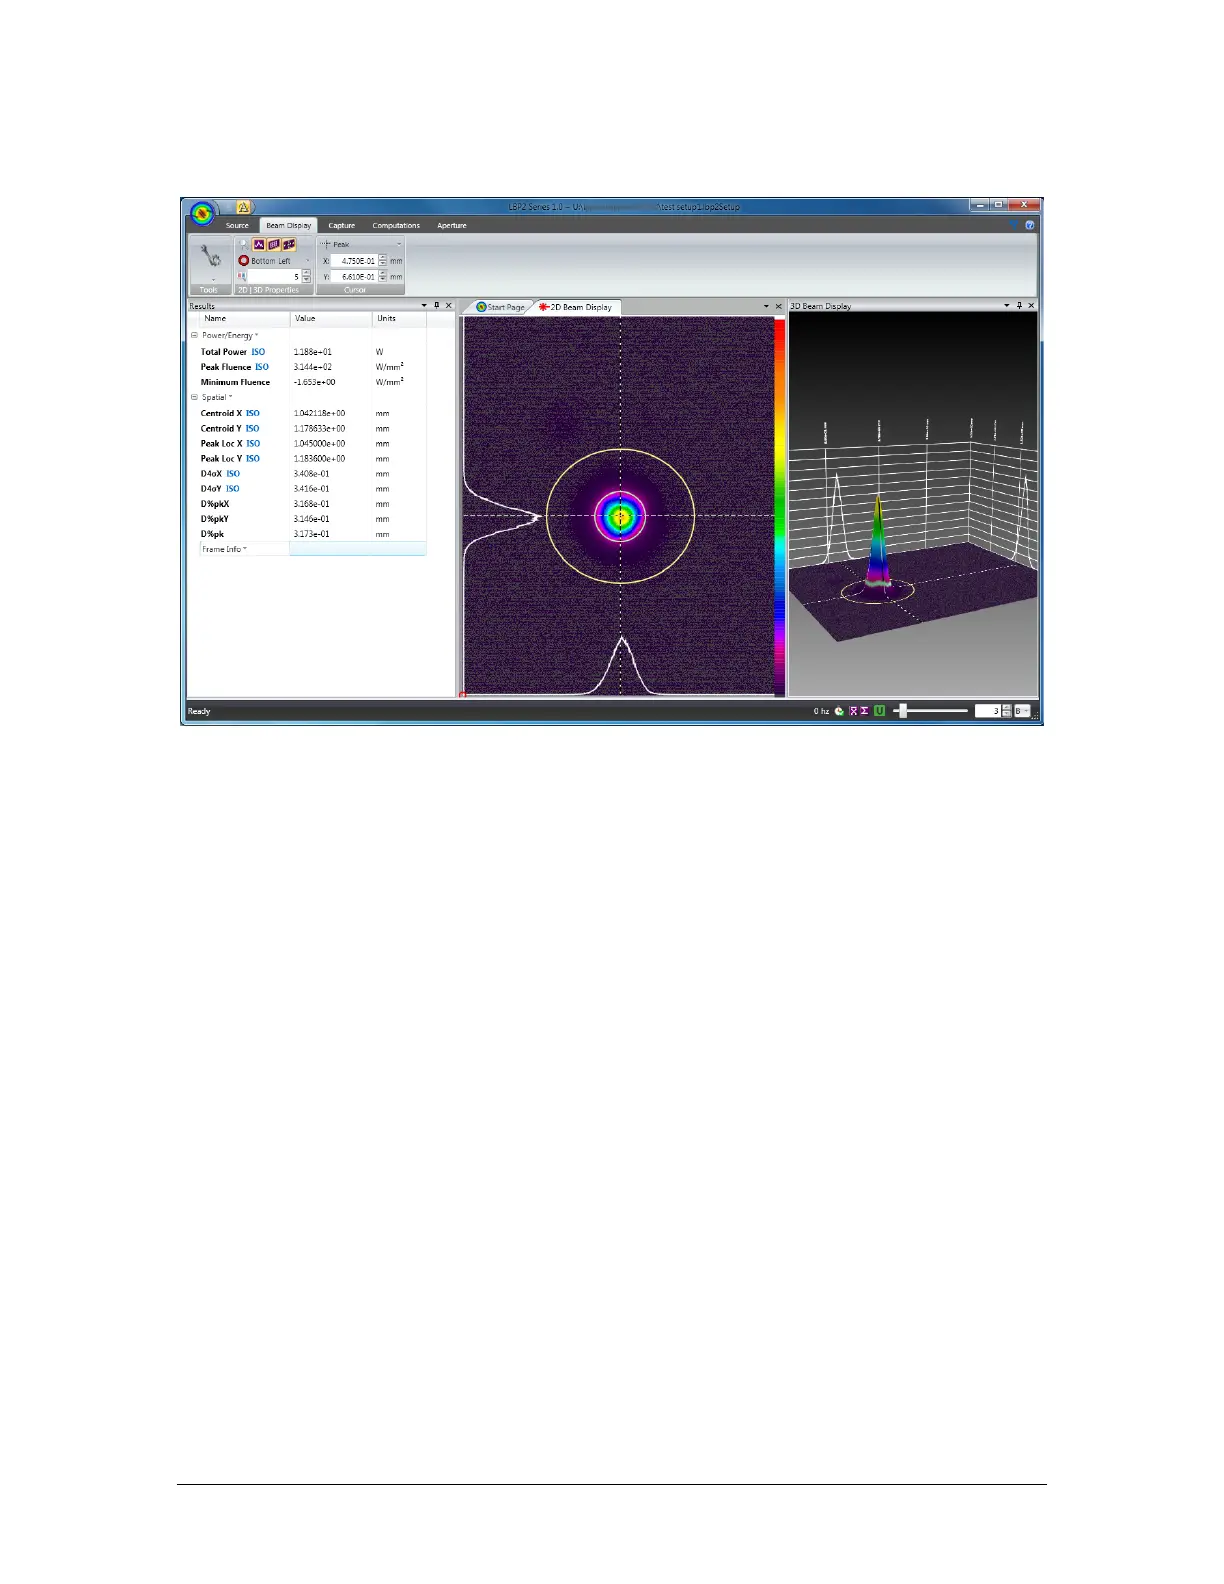
Task: Switch to the Start Page document tab
Action: 500,307
